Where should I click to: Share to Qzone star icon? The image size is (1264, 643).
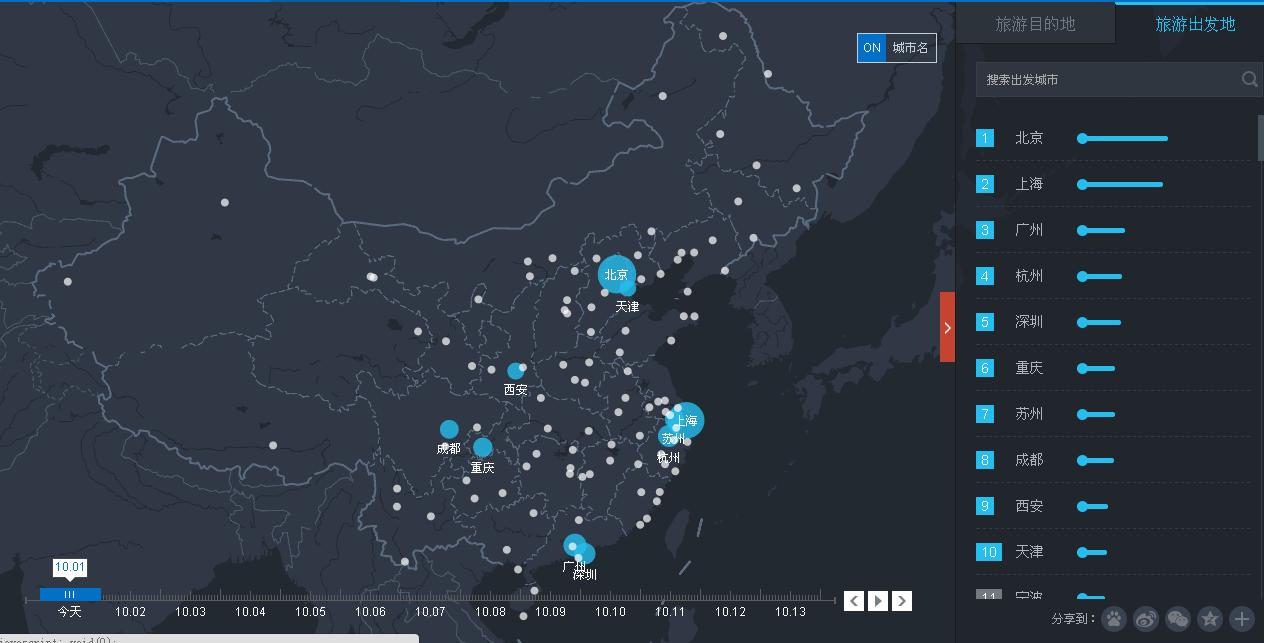click(1210, 619)
